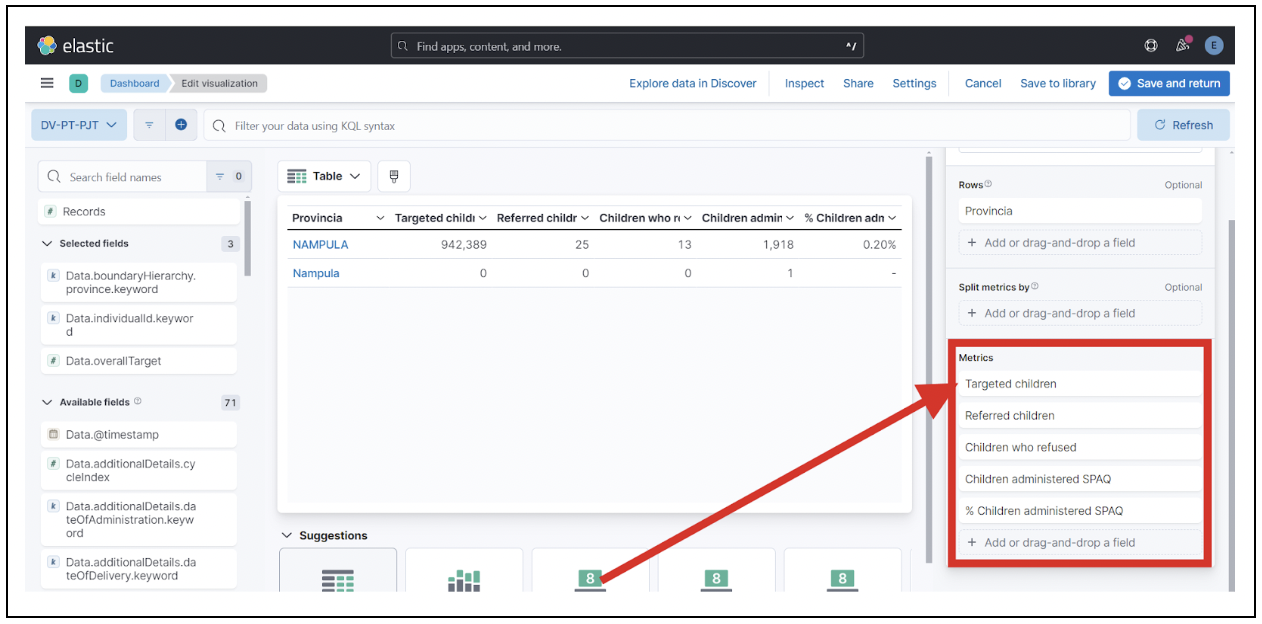Click the add filter plus icon
The image size is (1262, 624).
pyautogui.click(x=181, y=125)
